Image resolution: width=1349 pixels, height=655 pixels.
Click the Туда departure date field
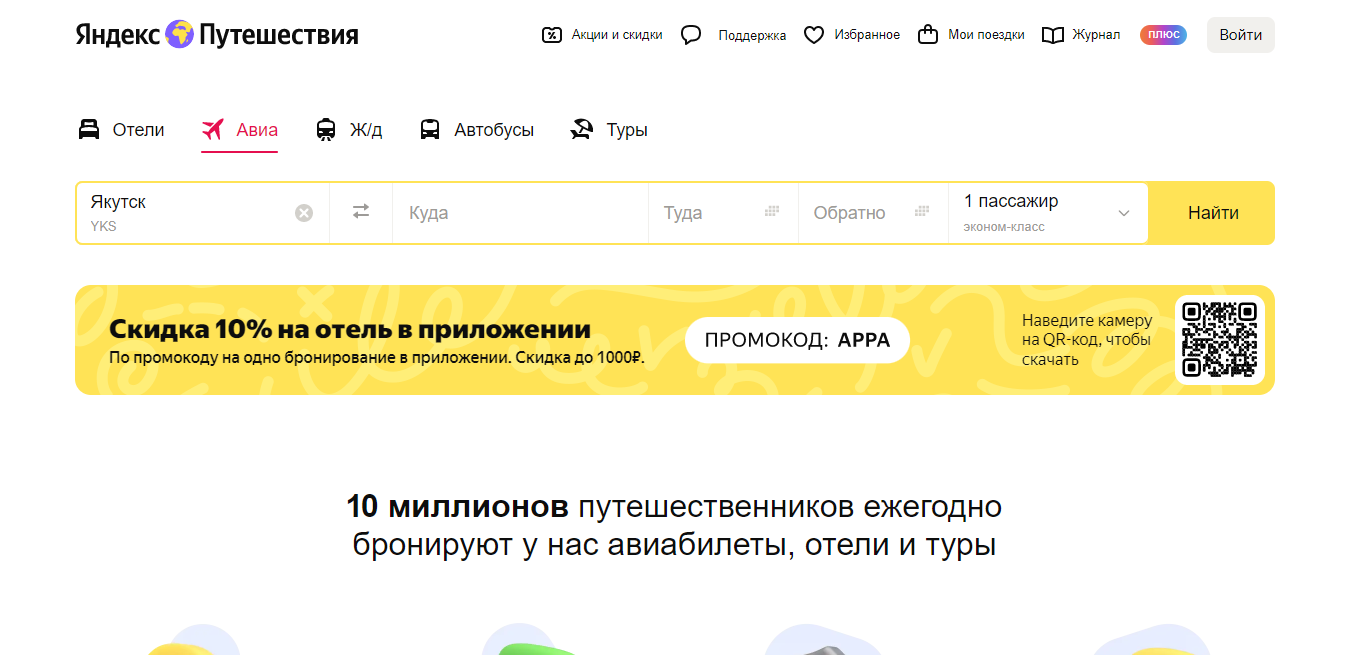point(723,213)
